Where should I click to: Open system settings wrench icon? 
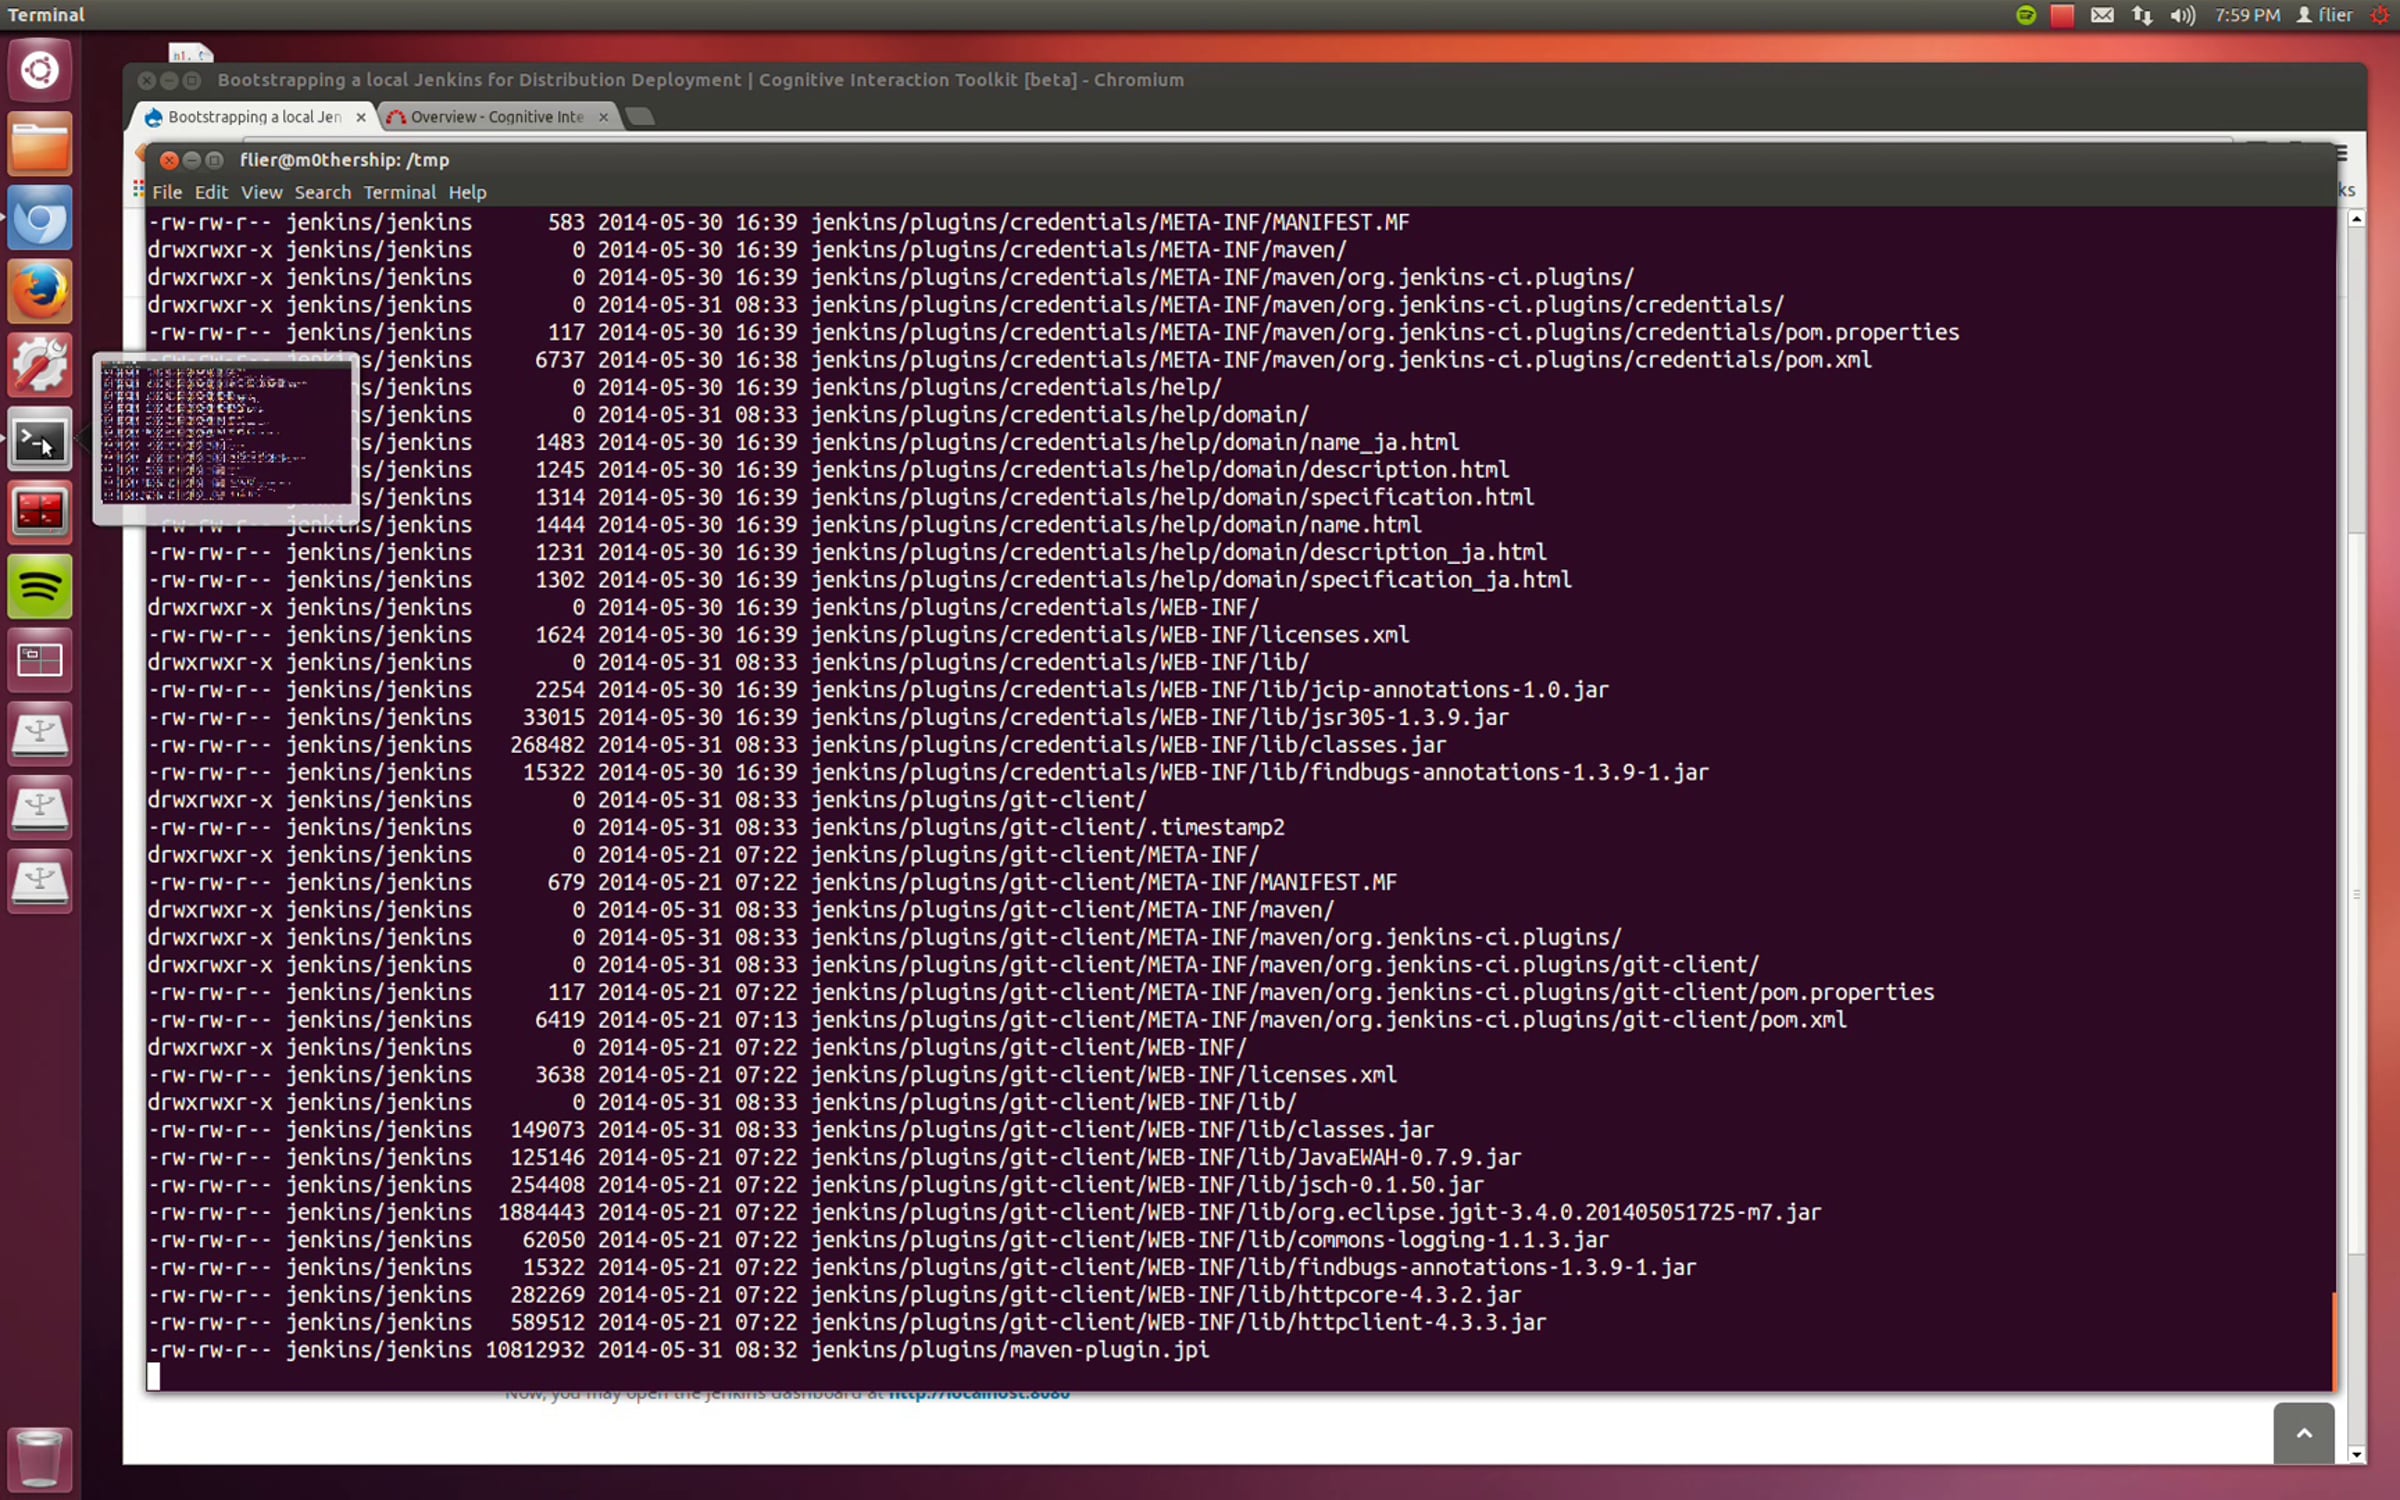tap(40, 366)
